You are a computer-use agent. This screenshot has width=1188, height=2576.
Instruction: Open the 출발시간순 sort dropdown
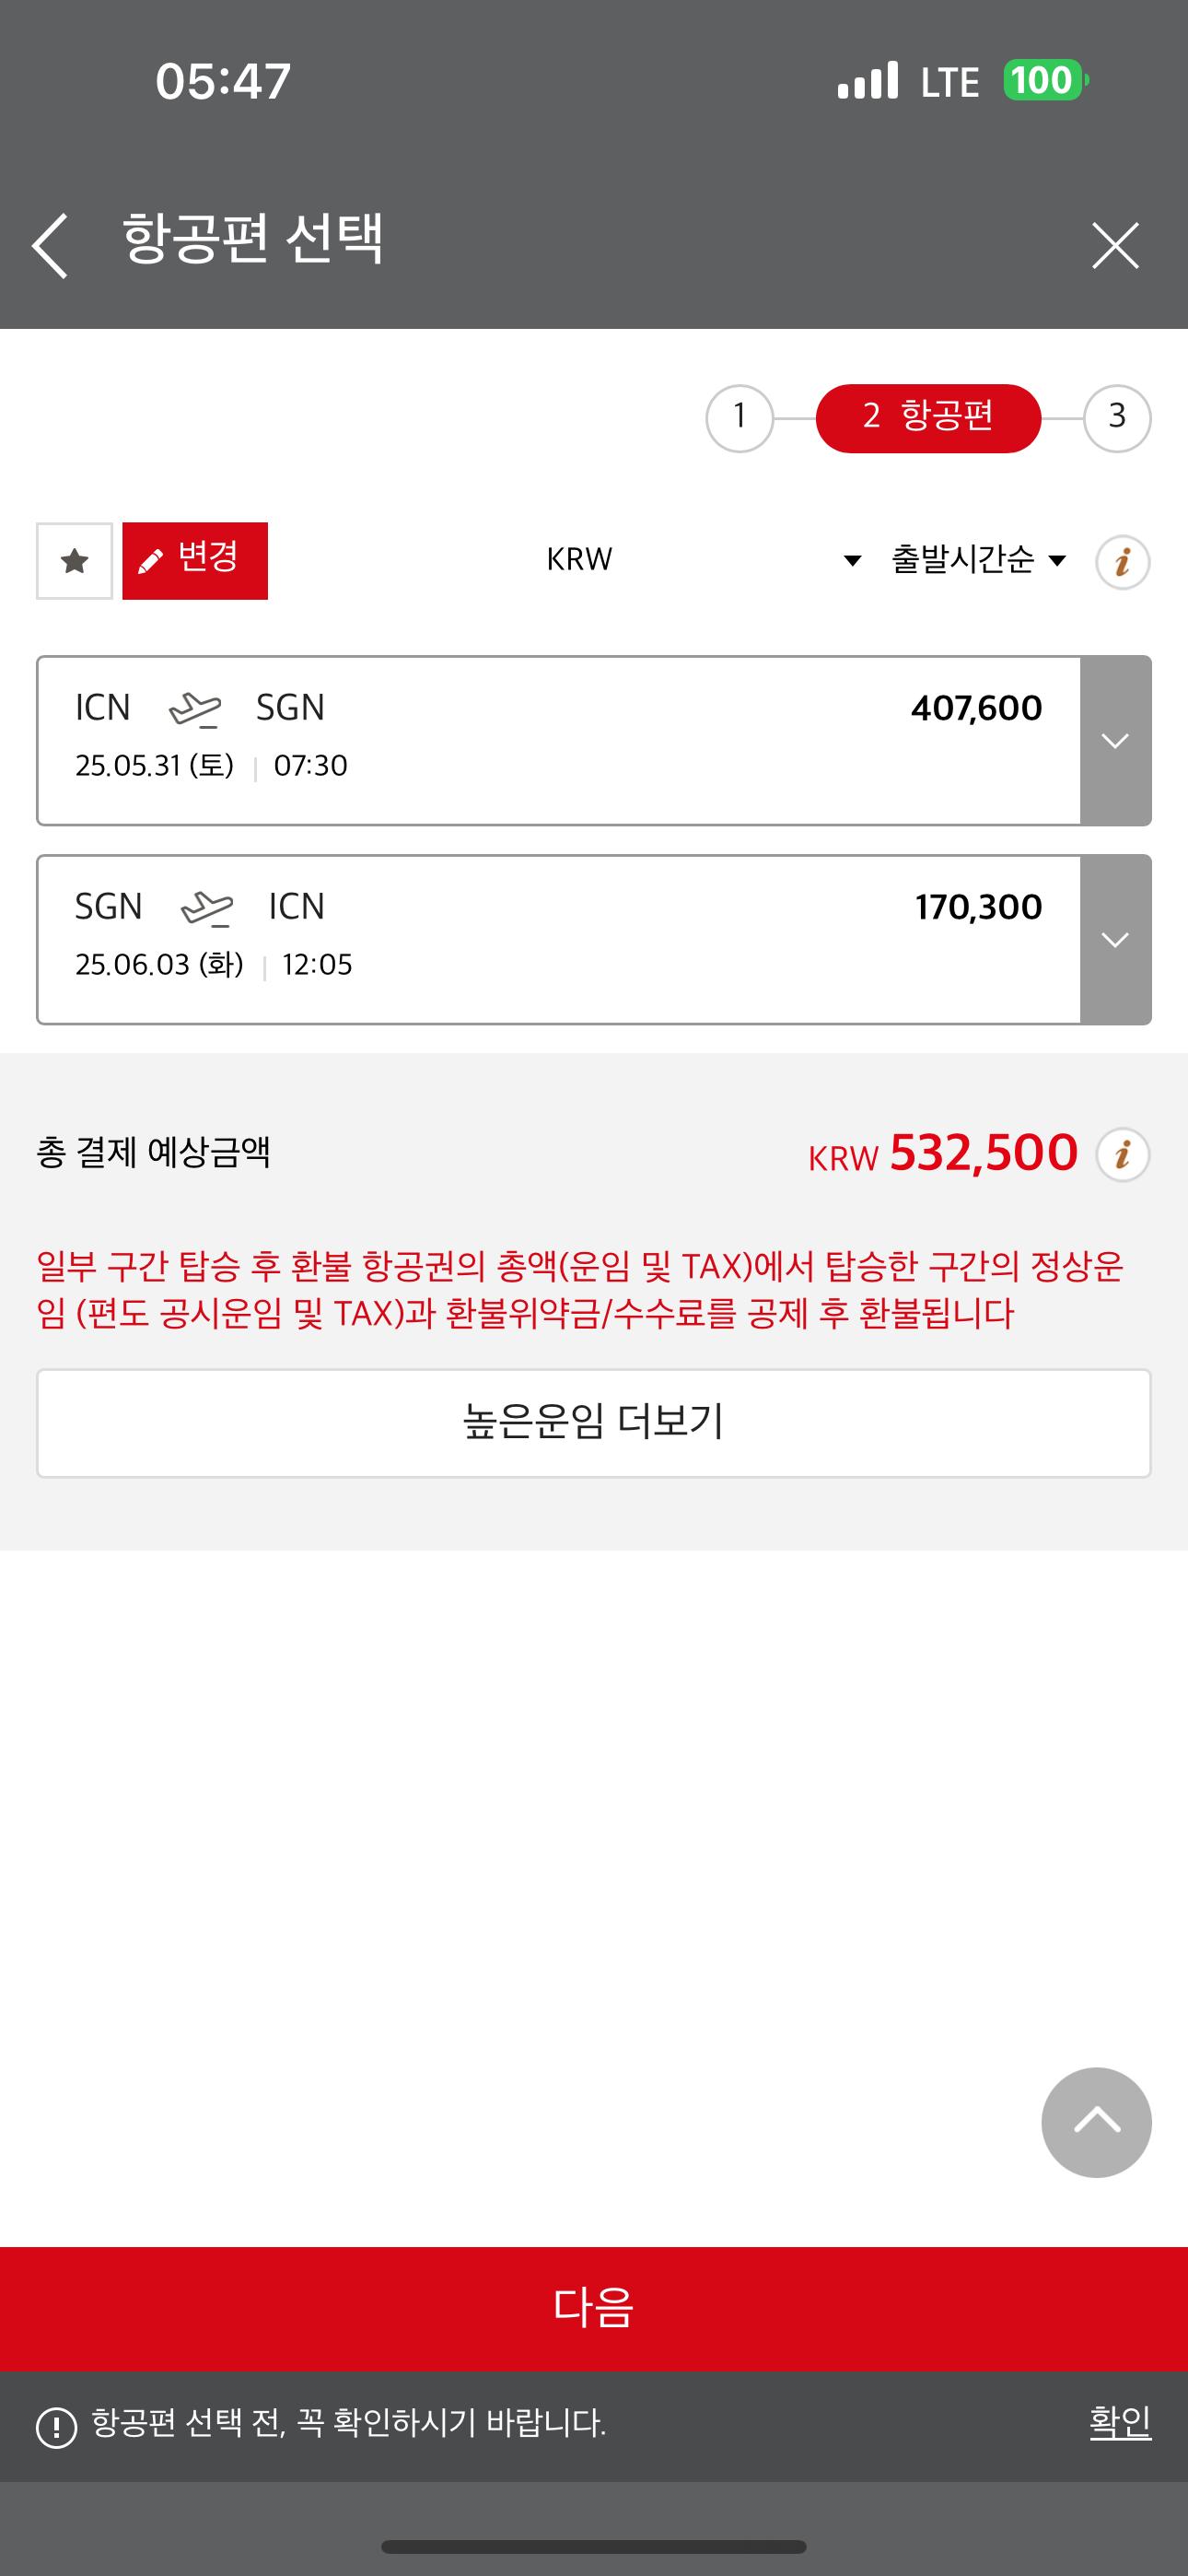point(978,560)
